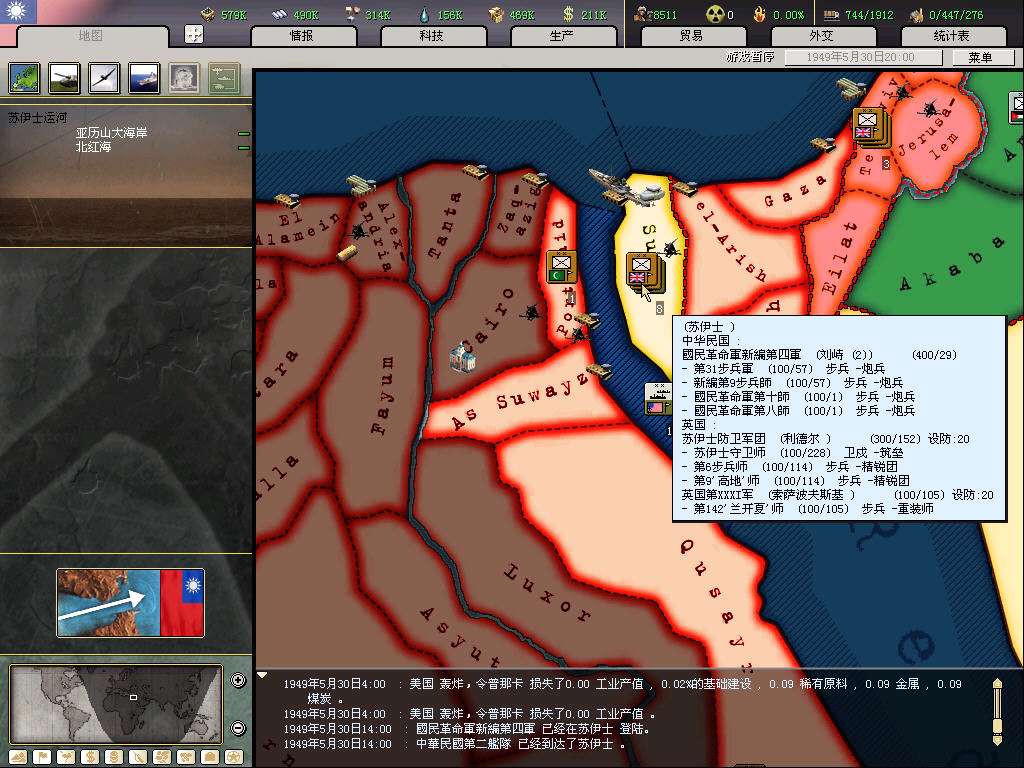1024x768 pixels.
Task: Select the tank land-units icon
Action: (65, 78)
